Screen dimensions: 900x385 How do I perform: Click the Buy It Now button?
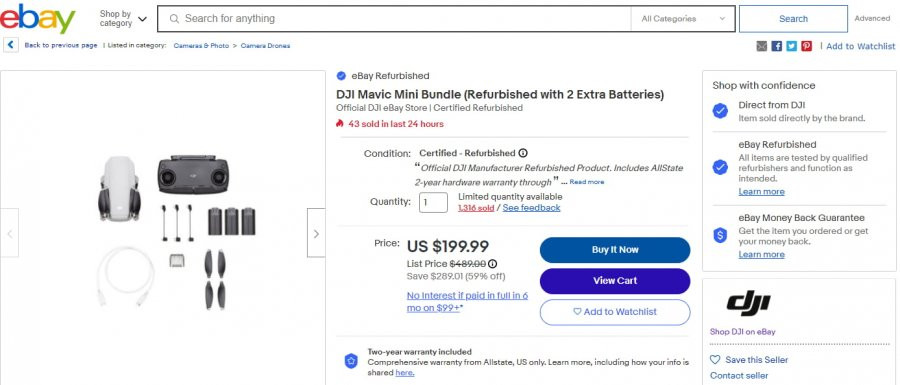click(615, 250)
